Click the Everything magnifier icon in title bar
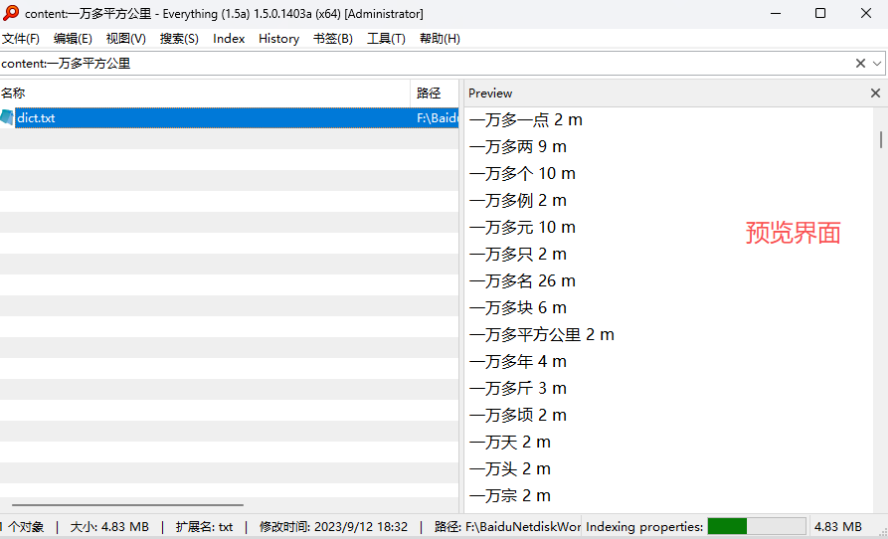Image resolution: width=888 pixels, height=539 pixels. 10,13
